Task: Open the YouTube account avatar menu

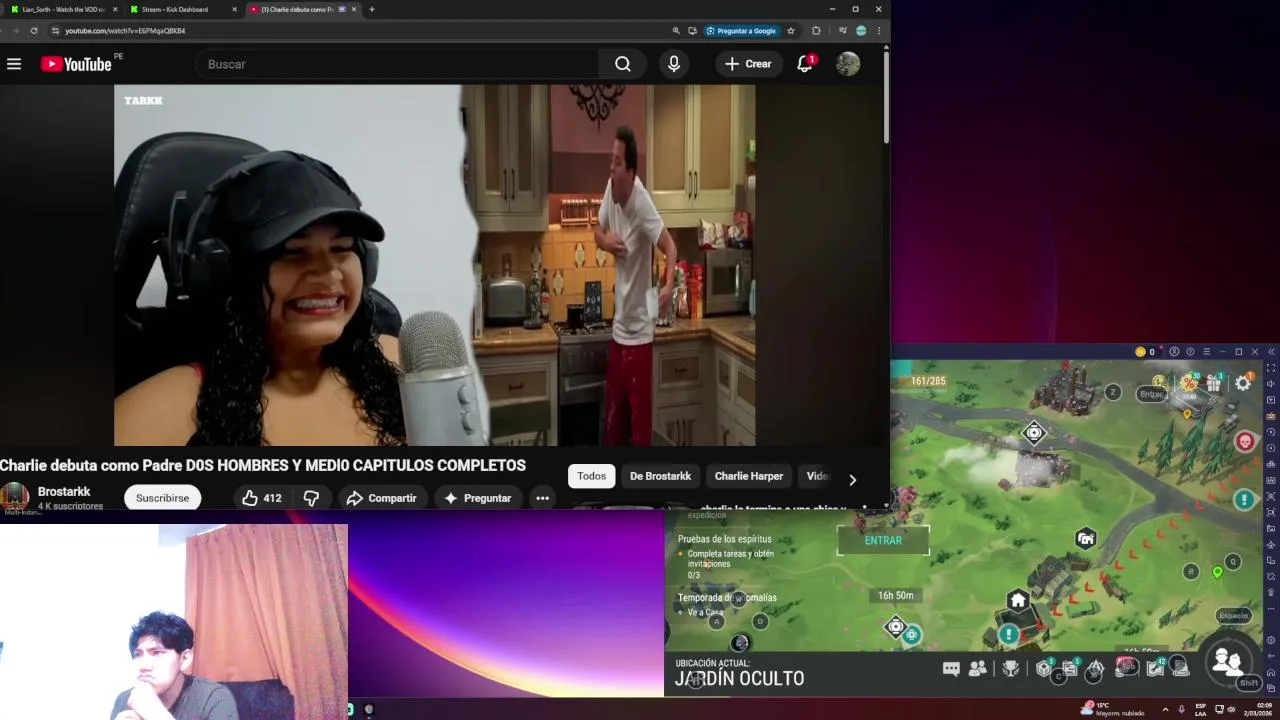Action: tap(848, 64)
